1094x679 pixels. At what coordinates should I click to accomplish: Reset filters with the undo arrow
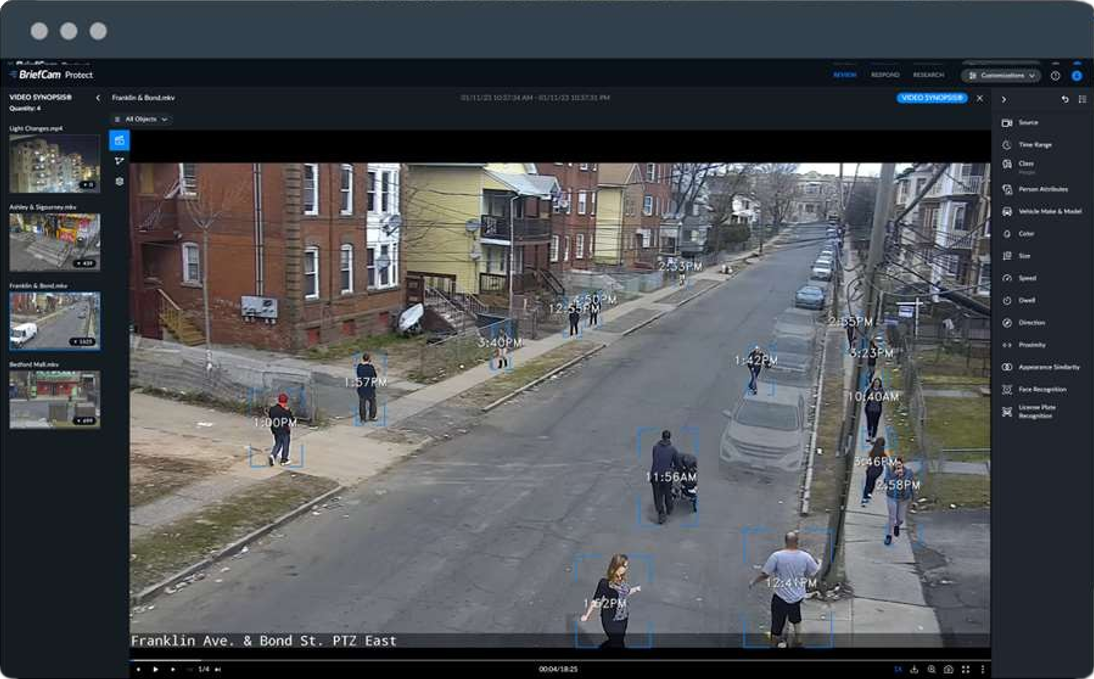(1065, 99)
